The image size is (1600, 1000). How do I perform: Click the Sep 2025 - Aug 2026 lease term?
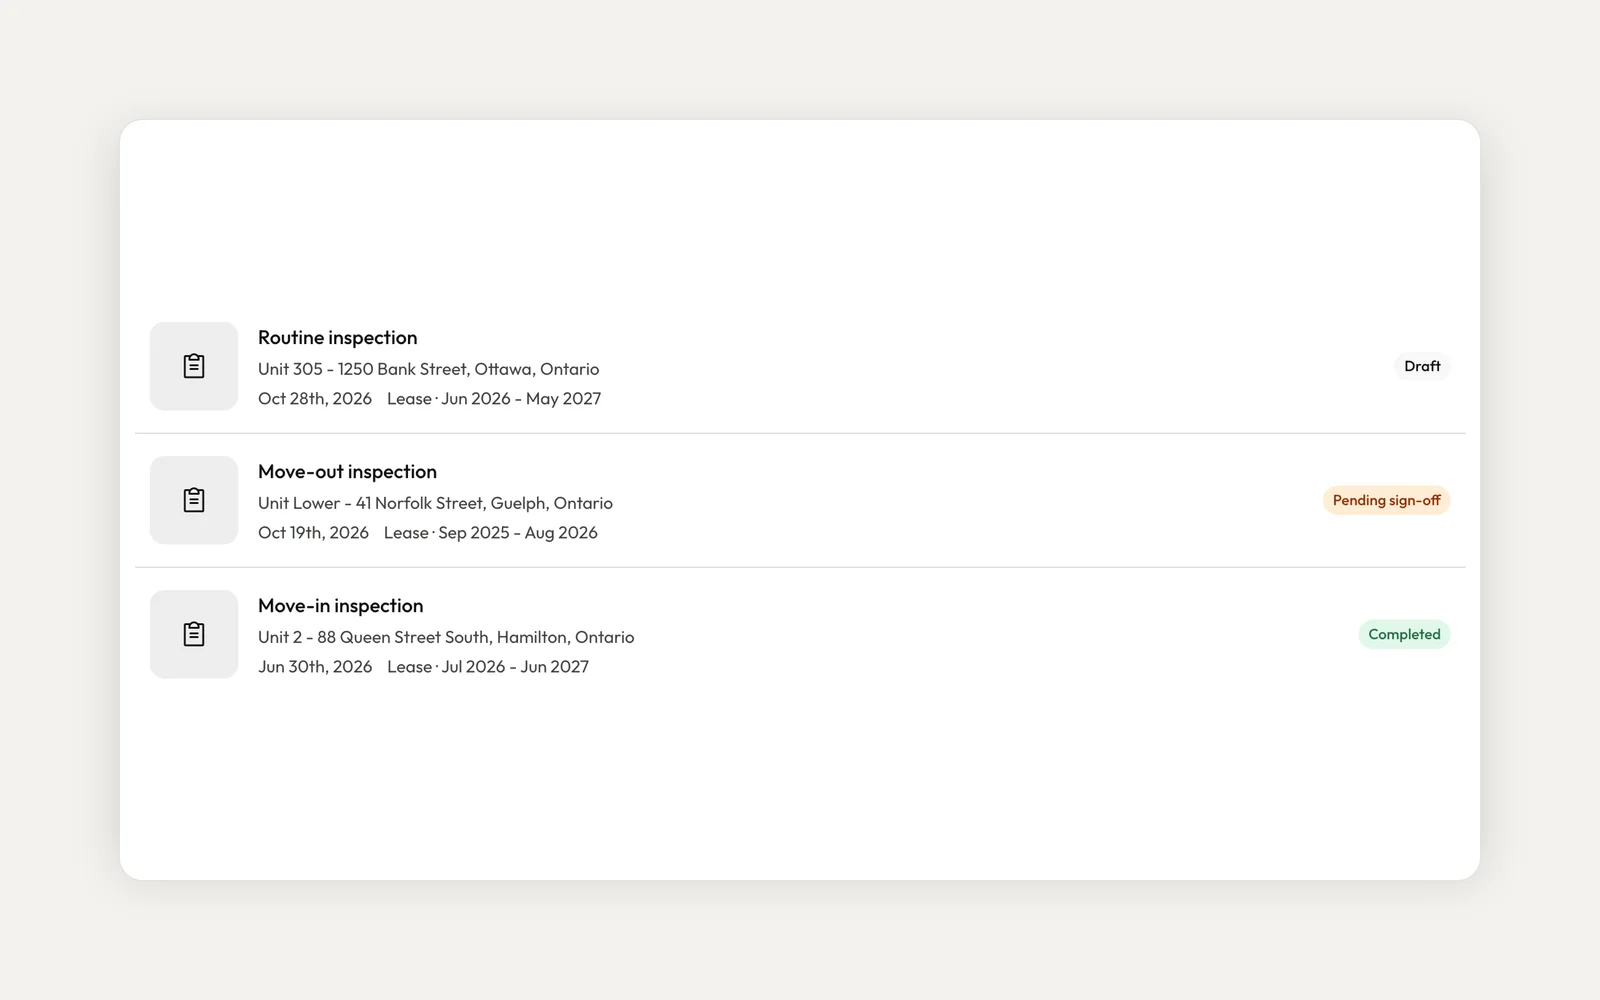518,533
